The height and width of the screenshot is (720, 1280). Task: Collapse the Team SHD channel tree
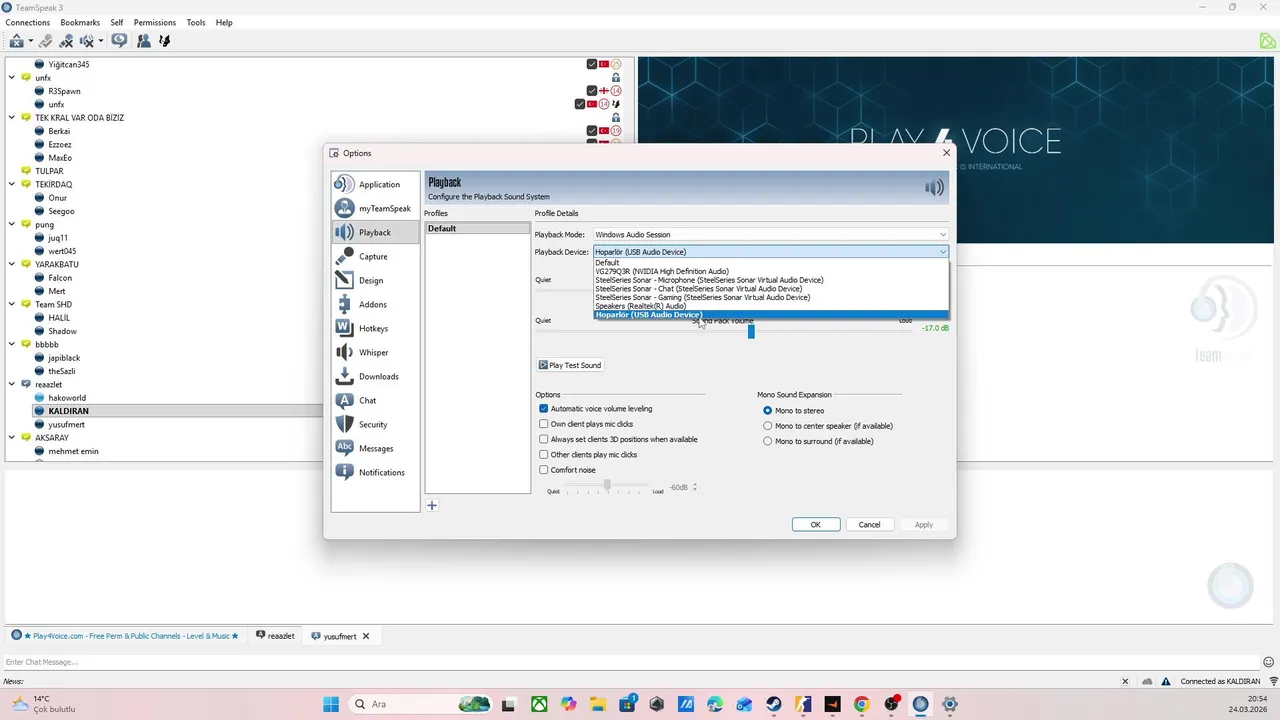point(13,304)
